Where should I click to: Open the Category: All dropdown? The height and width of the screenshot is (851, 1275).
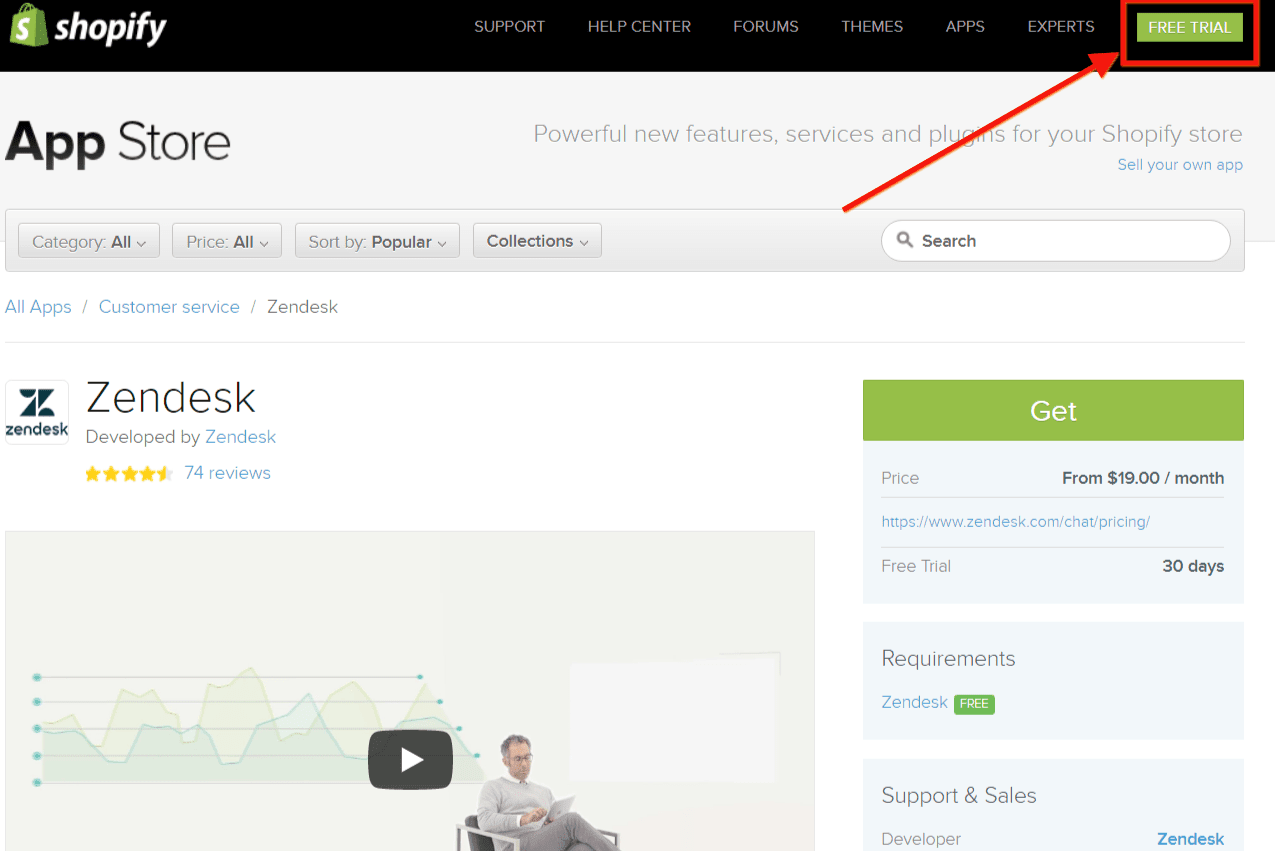tap(89, 241)
